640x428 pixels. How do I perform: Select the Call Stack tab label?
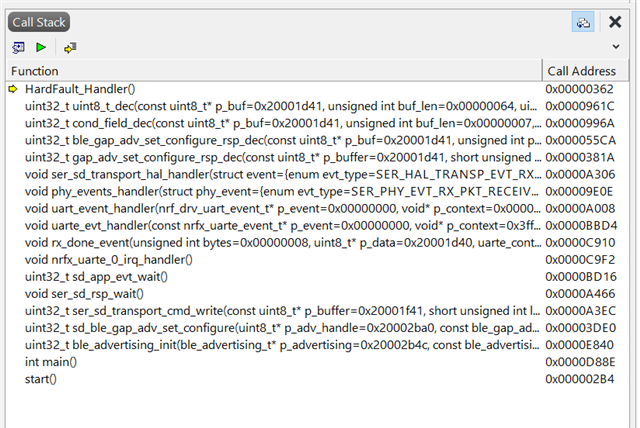39,22
